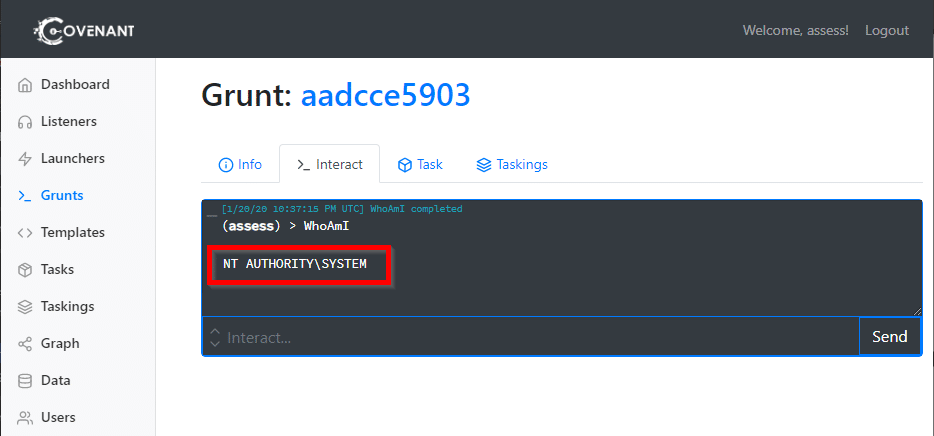Click the Logout link
The image size is (934, 436).
[887, 30]
